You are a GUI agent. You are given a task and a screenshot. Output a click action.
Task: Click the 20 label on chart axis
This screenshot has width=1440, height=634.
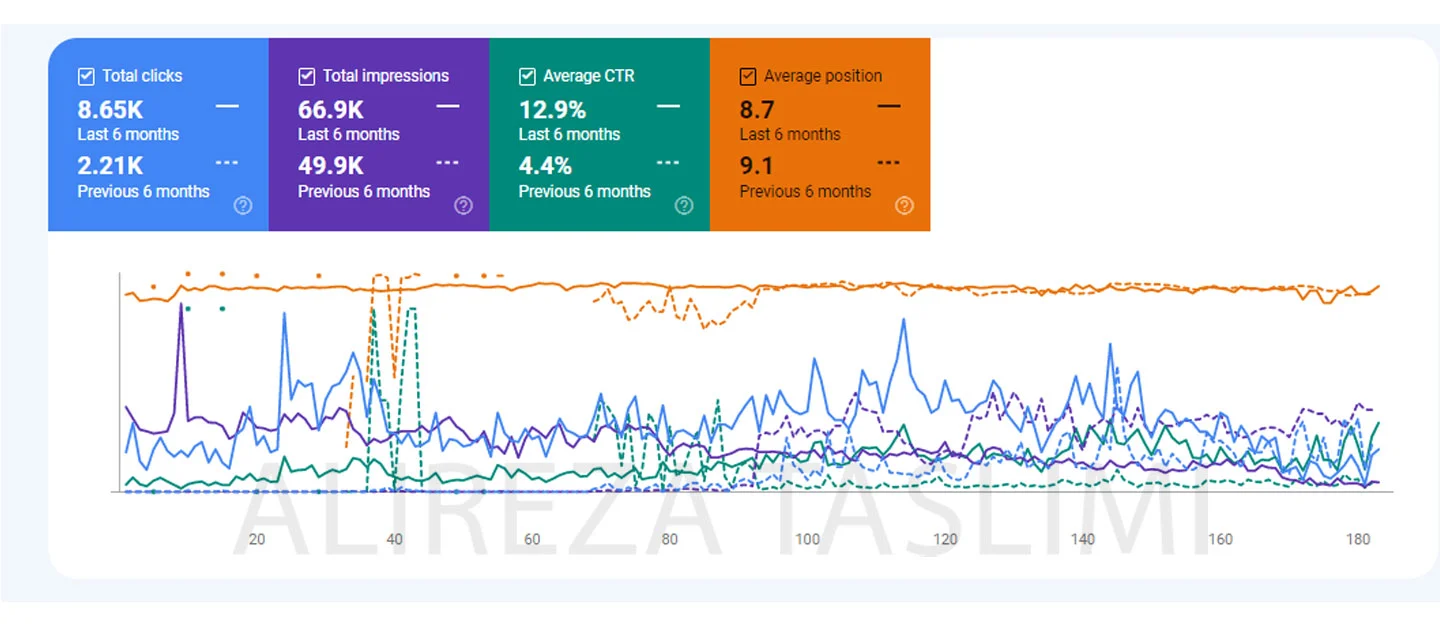click(x=257, y=539)
